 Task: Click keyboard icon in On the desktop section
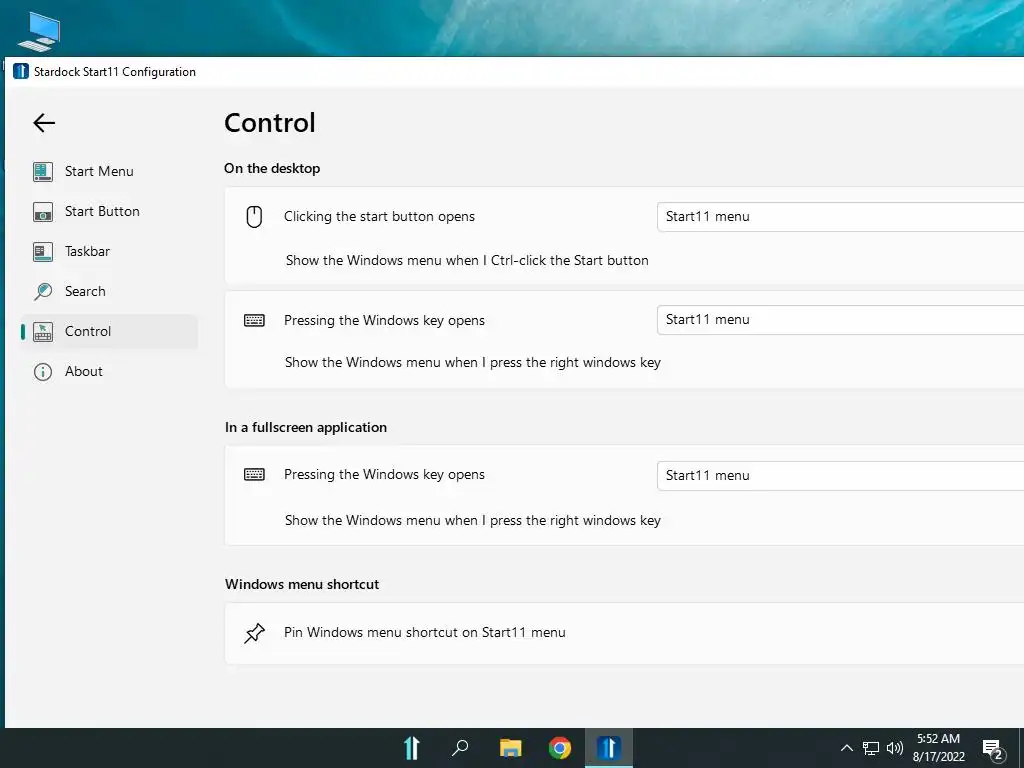(x=254, y=321)
